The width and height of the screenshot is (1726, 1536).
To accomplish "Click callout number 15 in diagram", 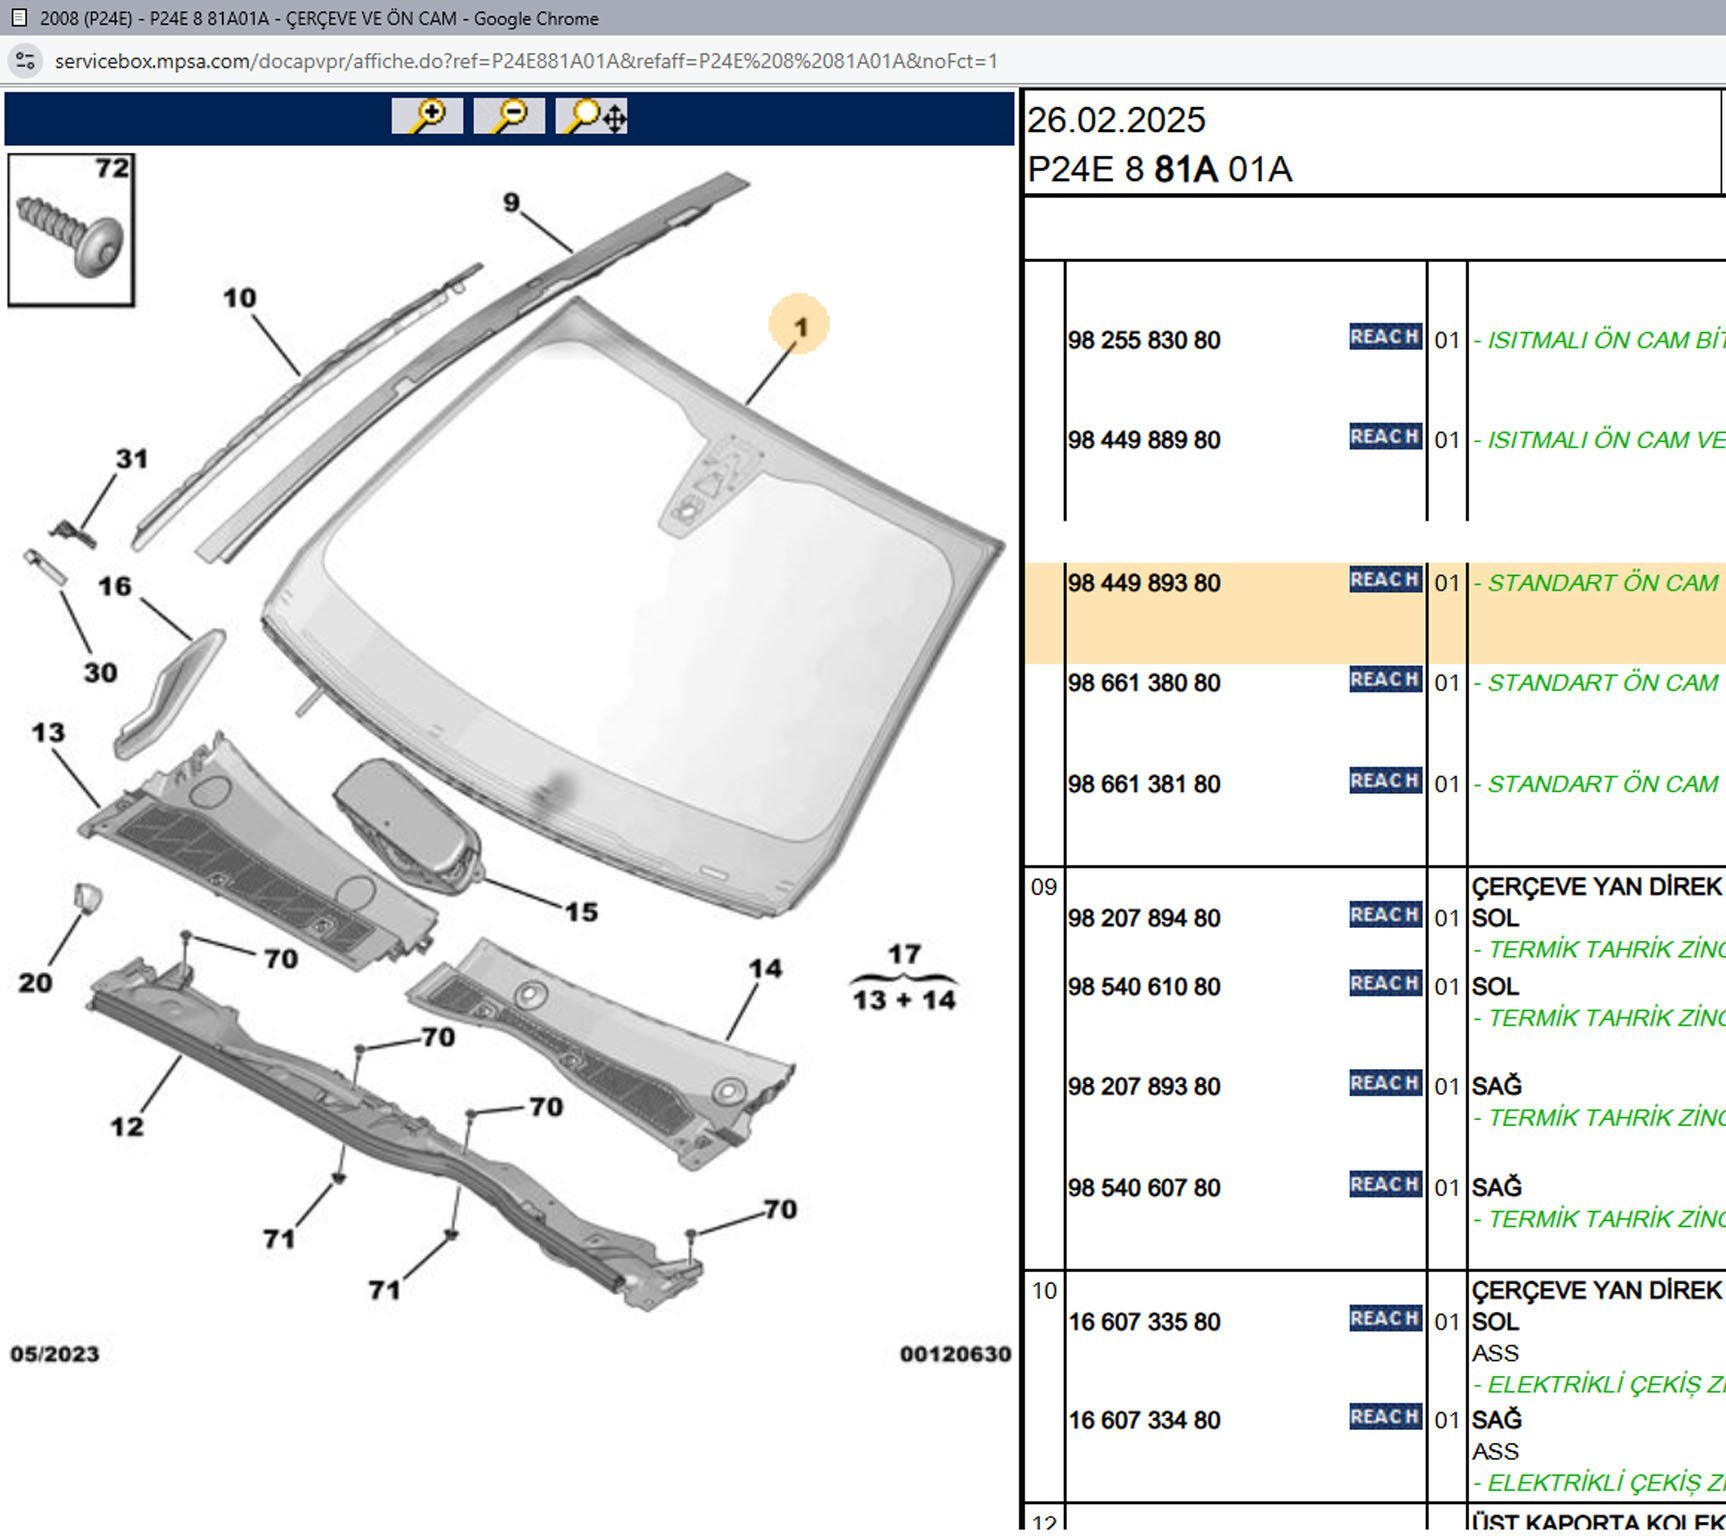I will pyautogui.click(x=581, y=912).
